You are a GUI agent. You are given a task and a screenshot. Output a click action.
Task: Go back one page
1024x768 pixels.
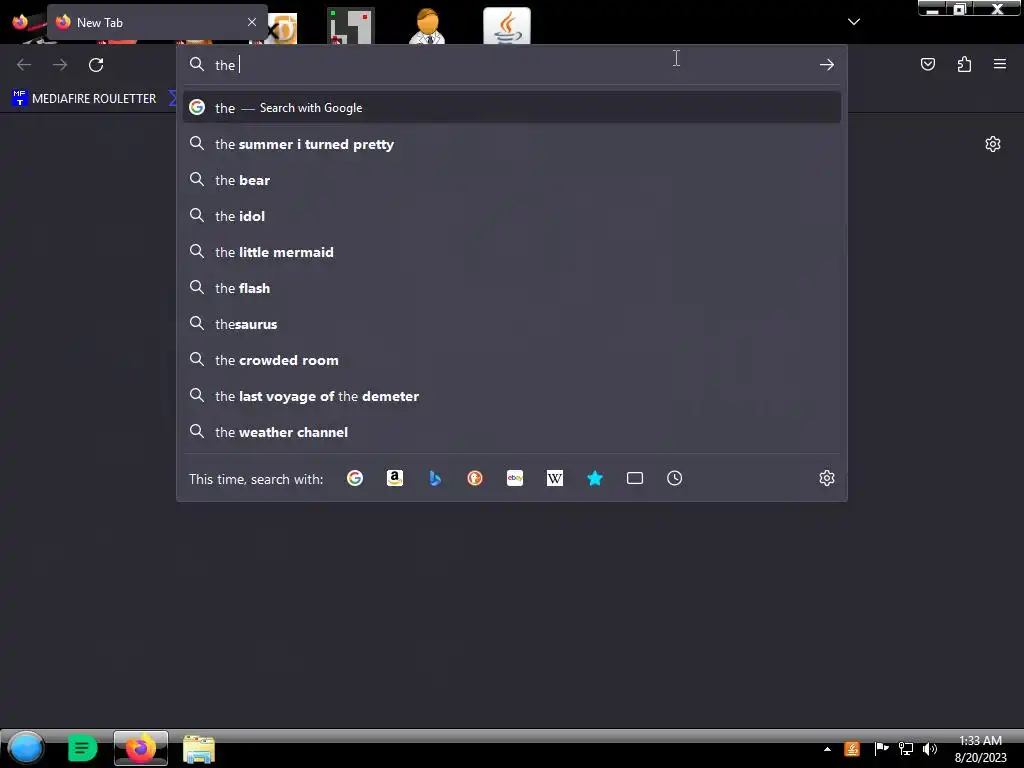[24, 65]
